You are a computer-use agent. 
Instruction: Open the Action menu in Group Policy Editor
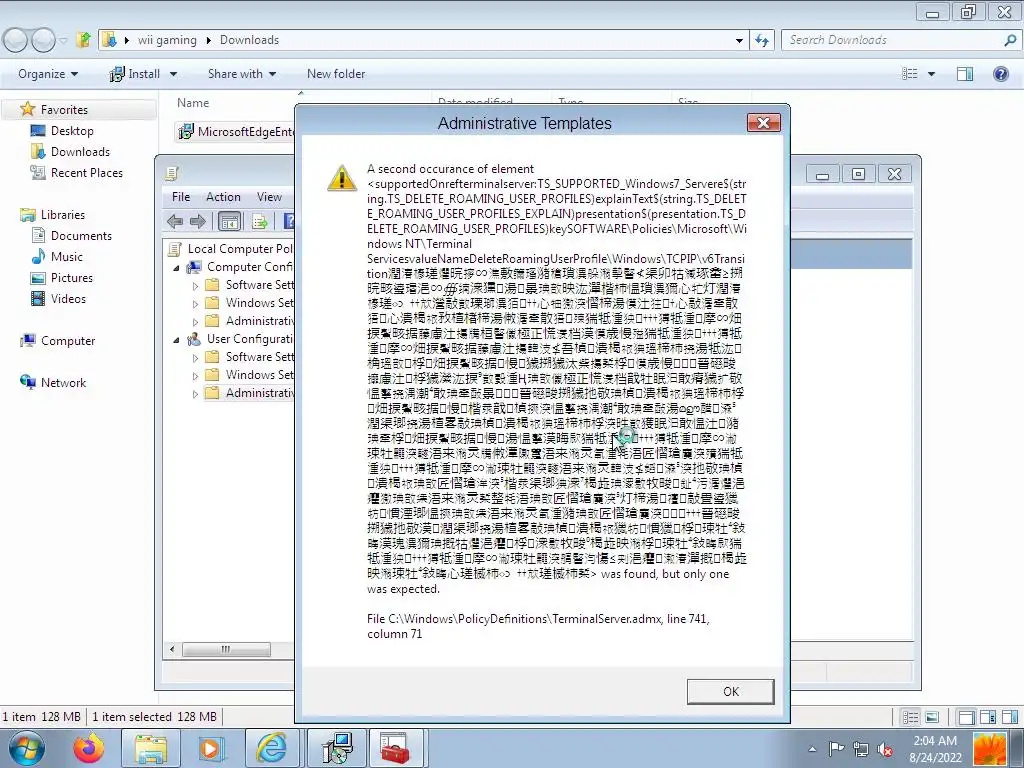223,197
